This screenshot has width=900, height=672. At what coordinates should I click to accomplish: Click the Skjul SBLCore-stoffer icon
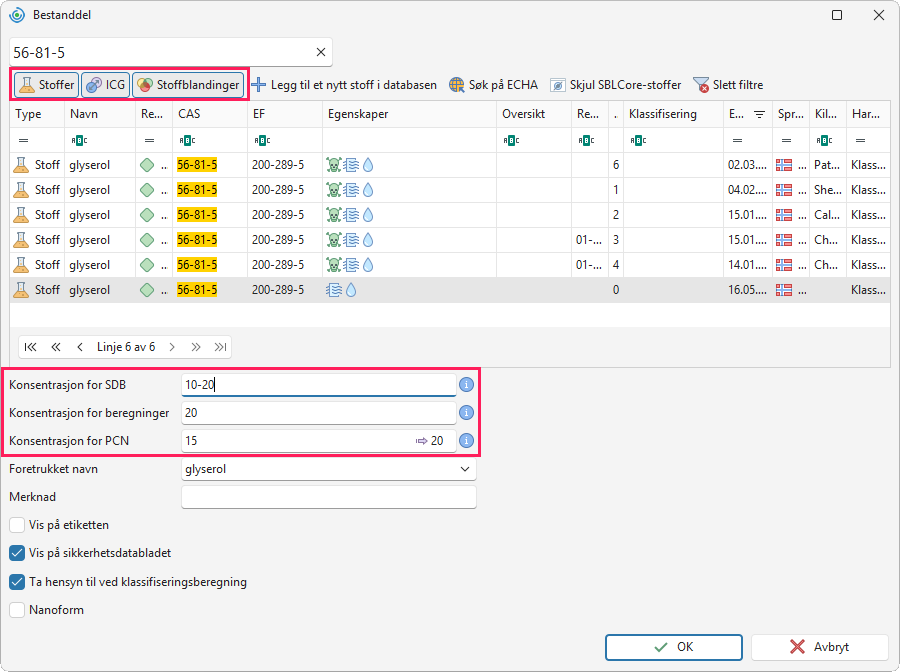(557, 85)
